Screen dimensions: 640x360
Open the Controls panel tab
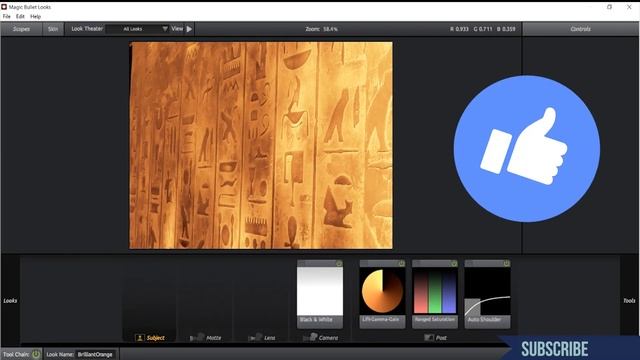[580, 29]
